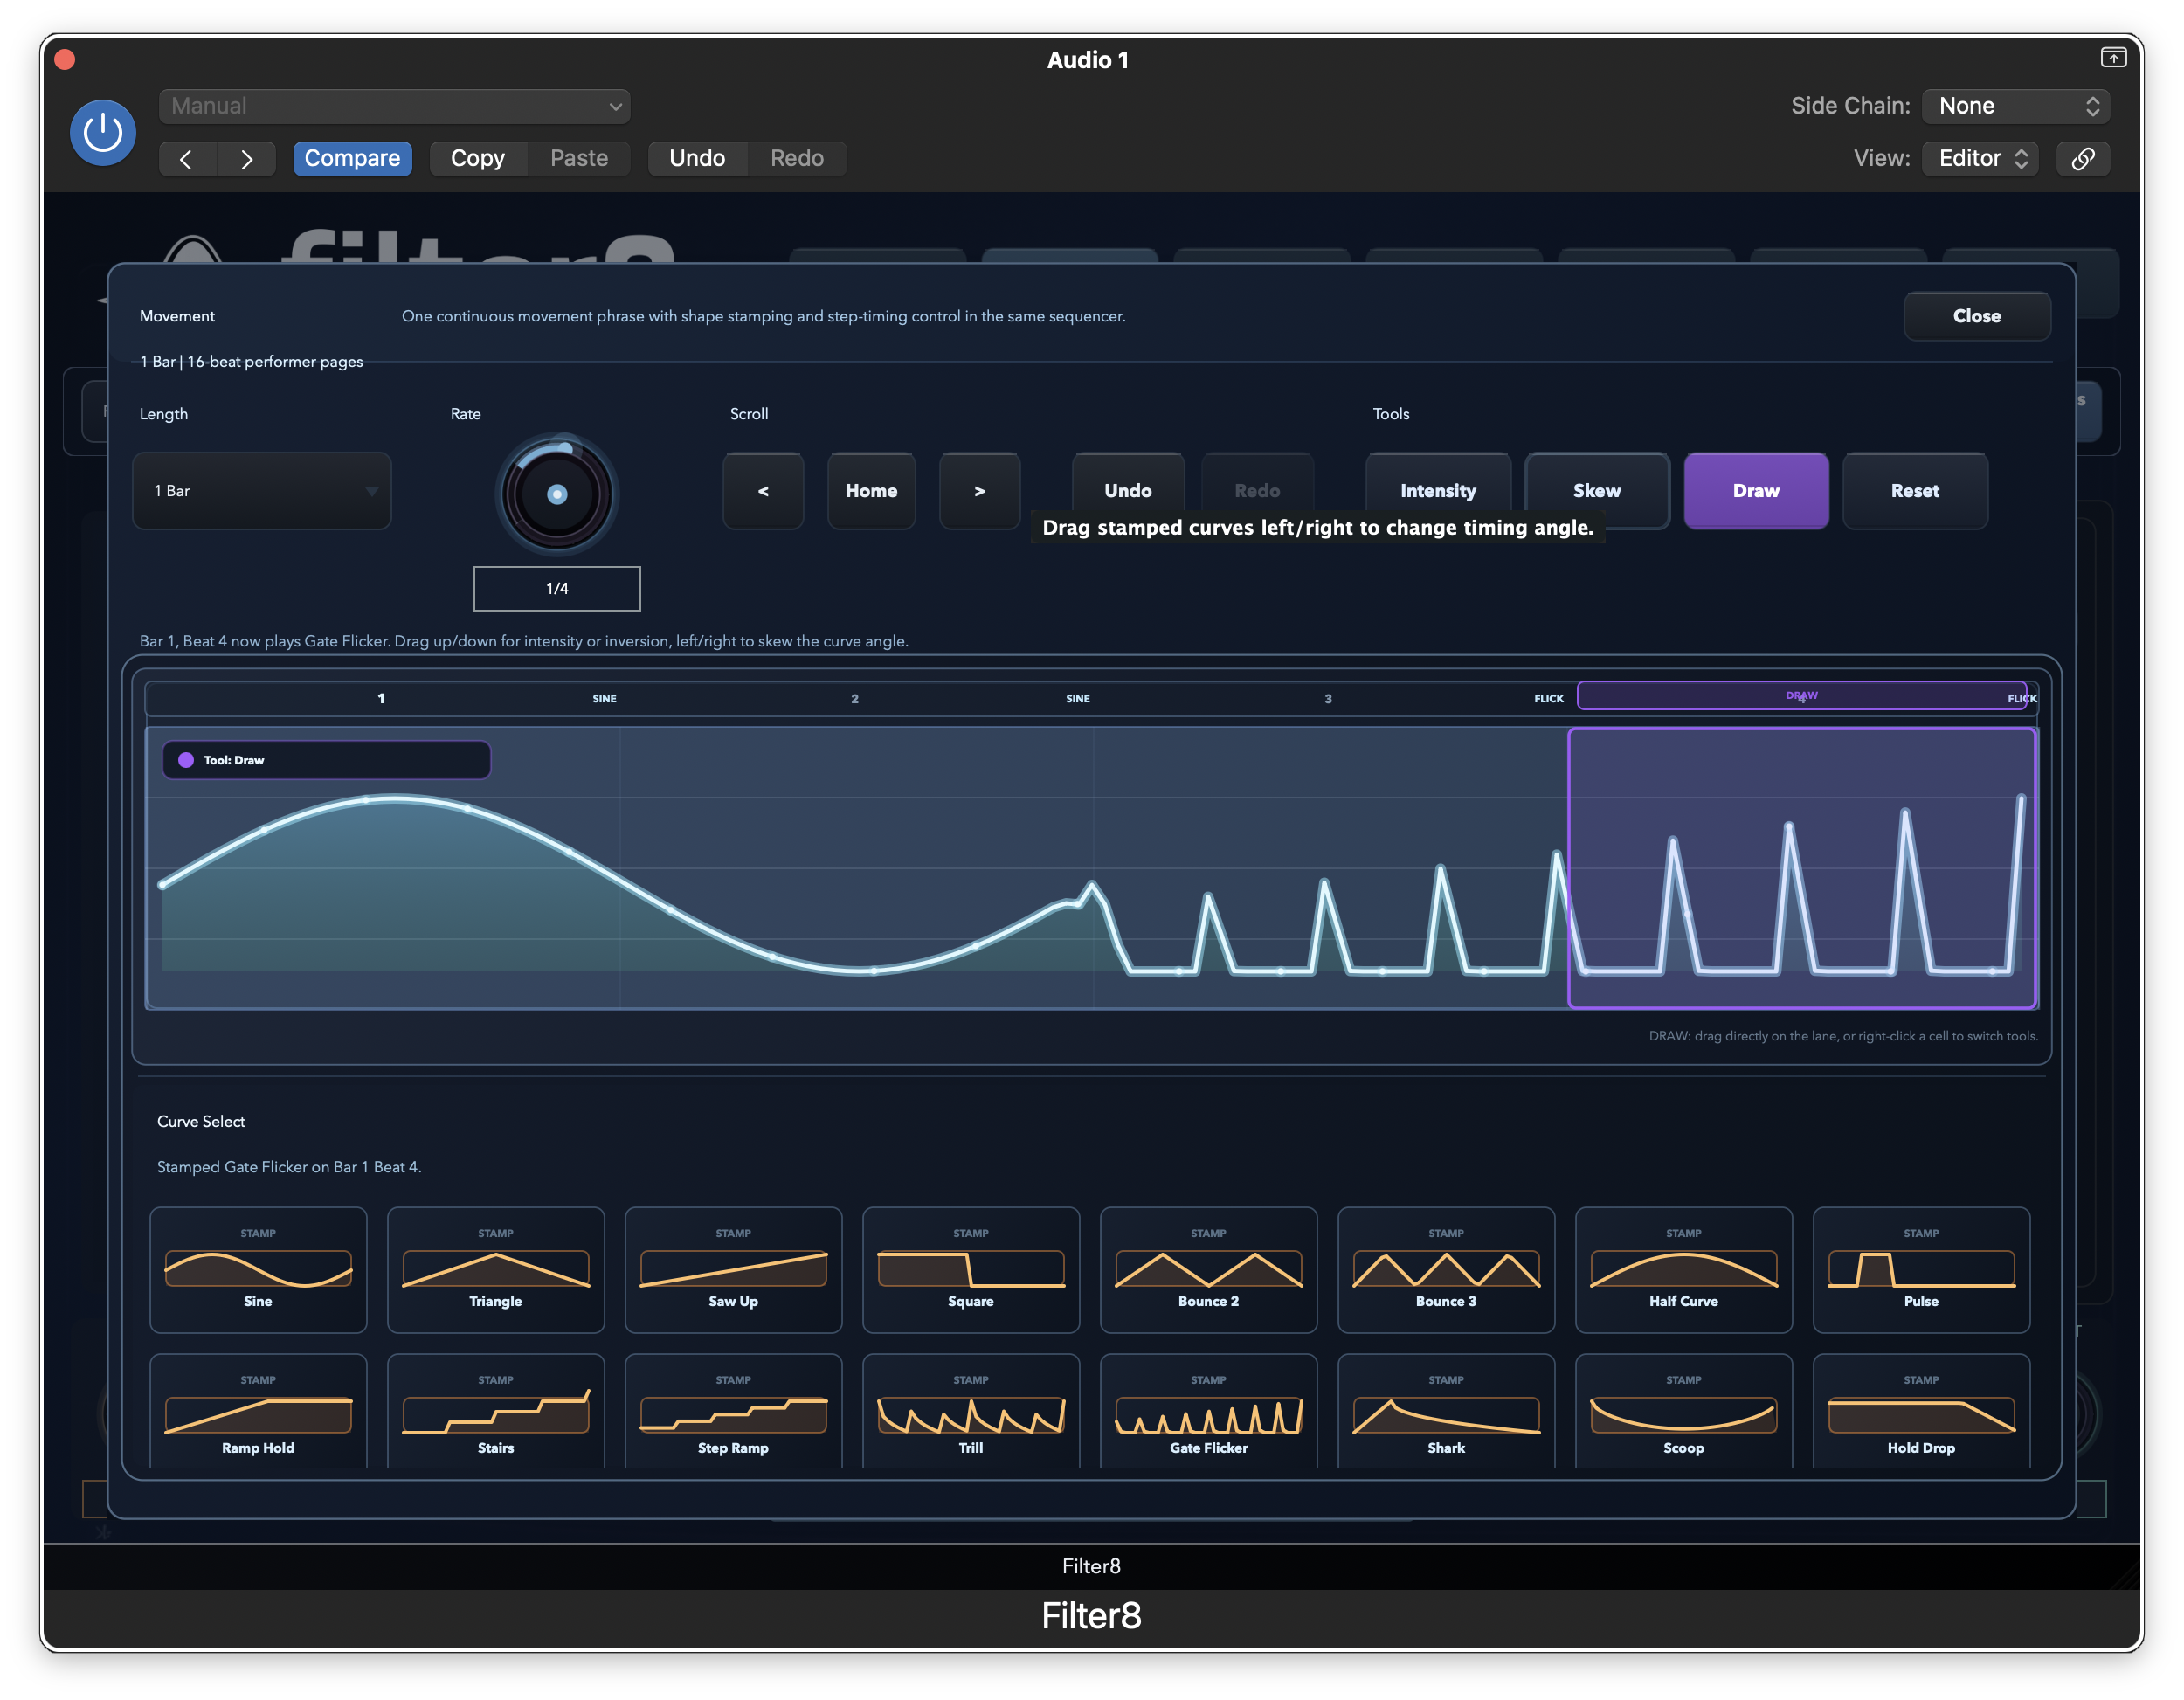This screenshot has height=1700, width=2184.
Task: Click the Tool: Draw indicator badge
Action: coord(326,760)
